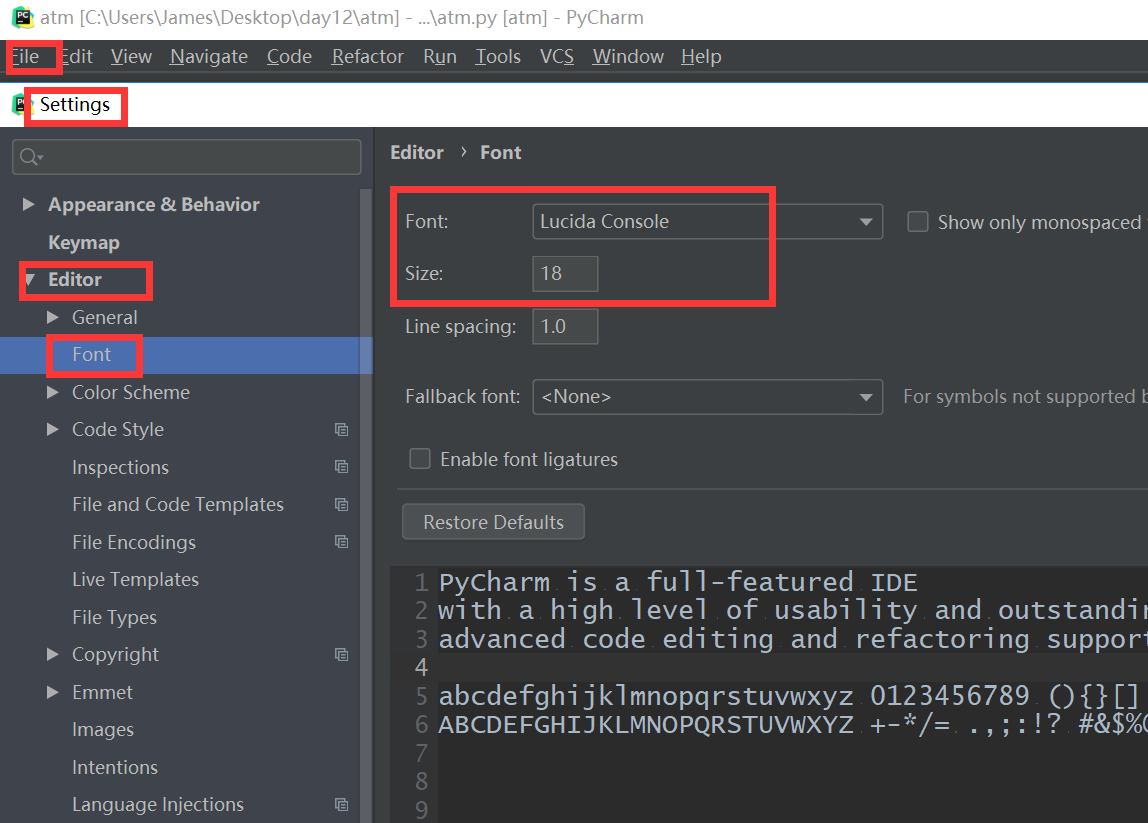
Task: Open the VCS menu
Action: pos(556,57)
